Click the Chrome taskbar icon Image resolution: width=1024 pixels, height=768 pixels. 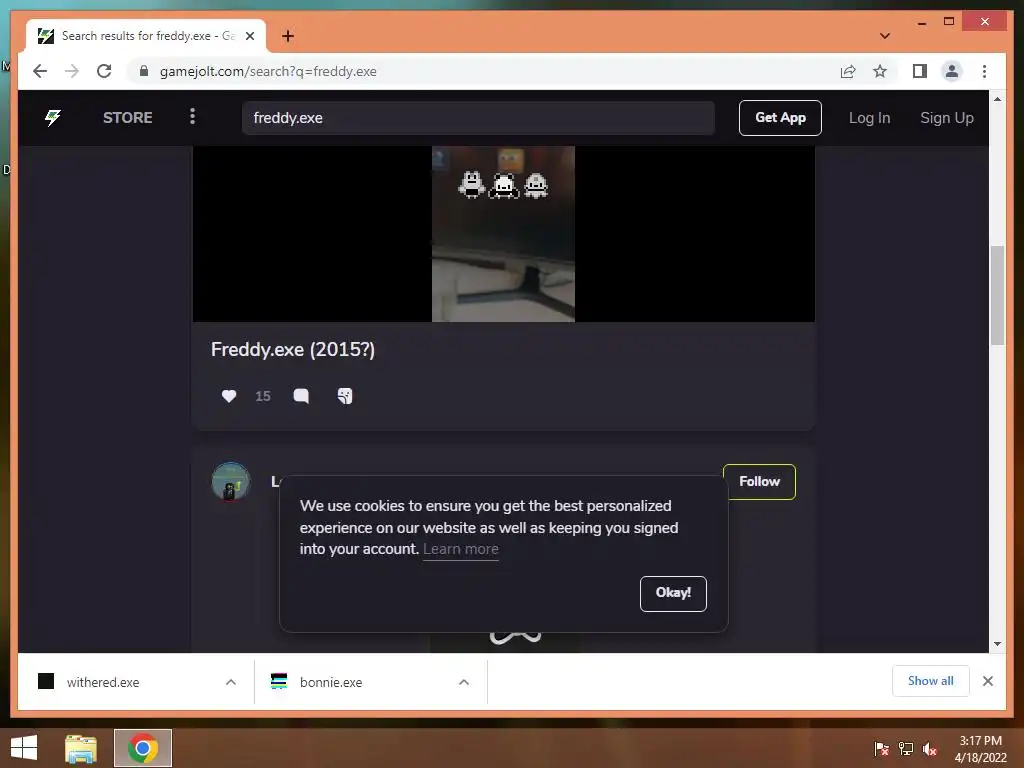tap(143, 748)
